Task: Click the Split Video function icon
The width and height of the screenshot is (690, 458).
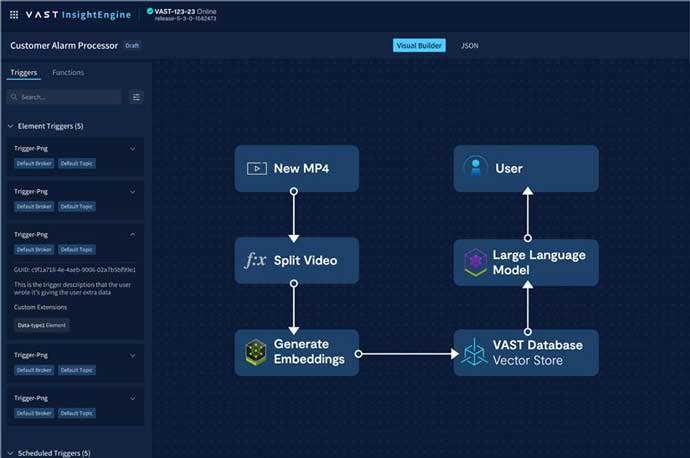Action: (x=256, y=261)
